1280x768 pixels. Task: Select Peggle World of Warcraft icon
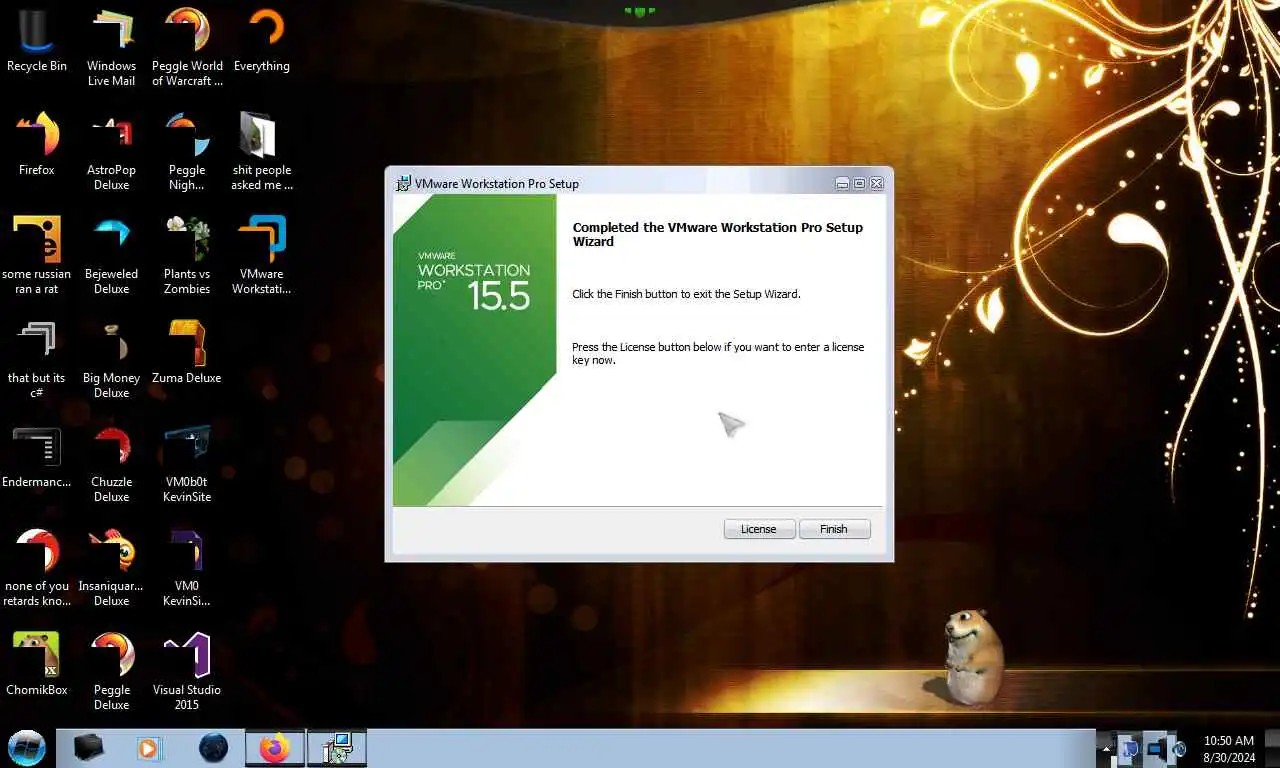(187, 48)
